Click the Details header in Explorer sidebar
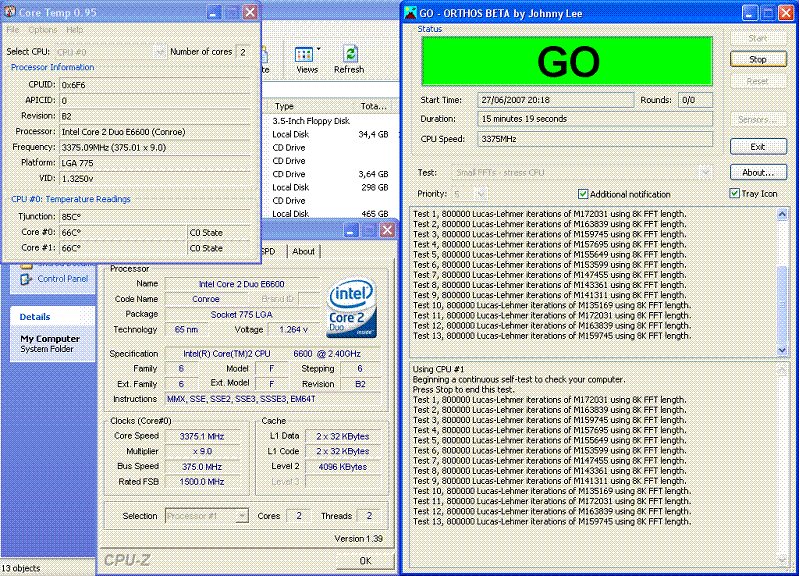Screen dimensions: 799x576 (x=52, y=317)
